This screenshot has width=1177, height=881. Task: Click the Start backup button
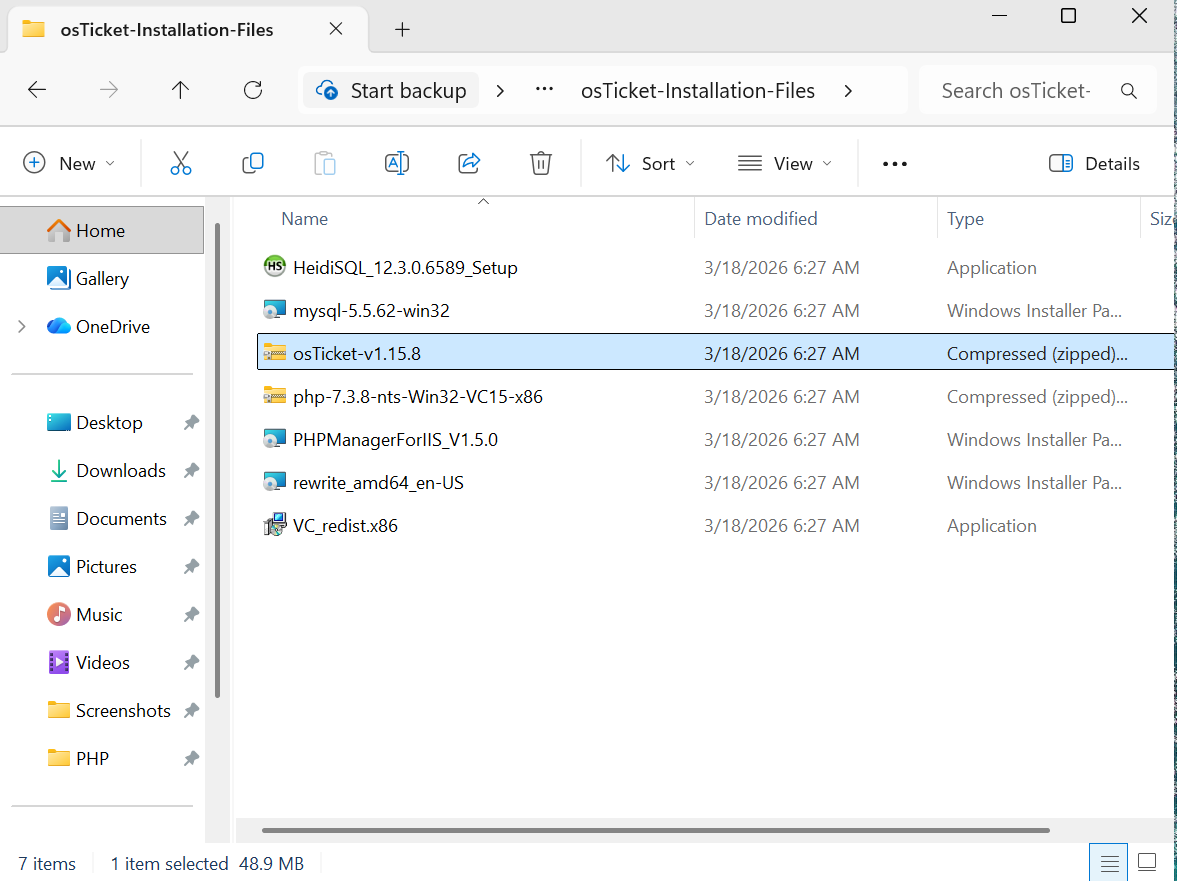pyautogui.click(x=391, y=91)
